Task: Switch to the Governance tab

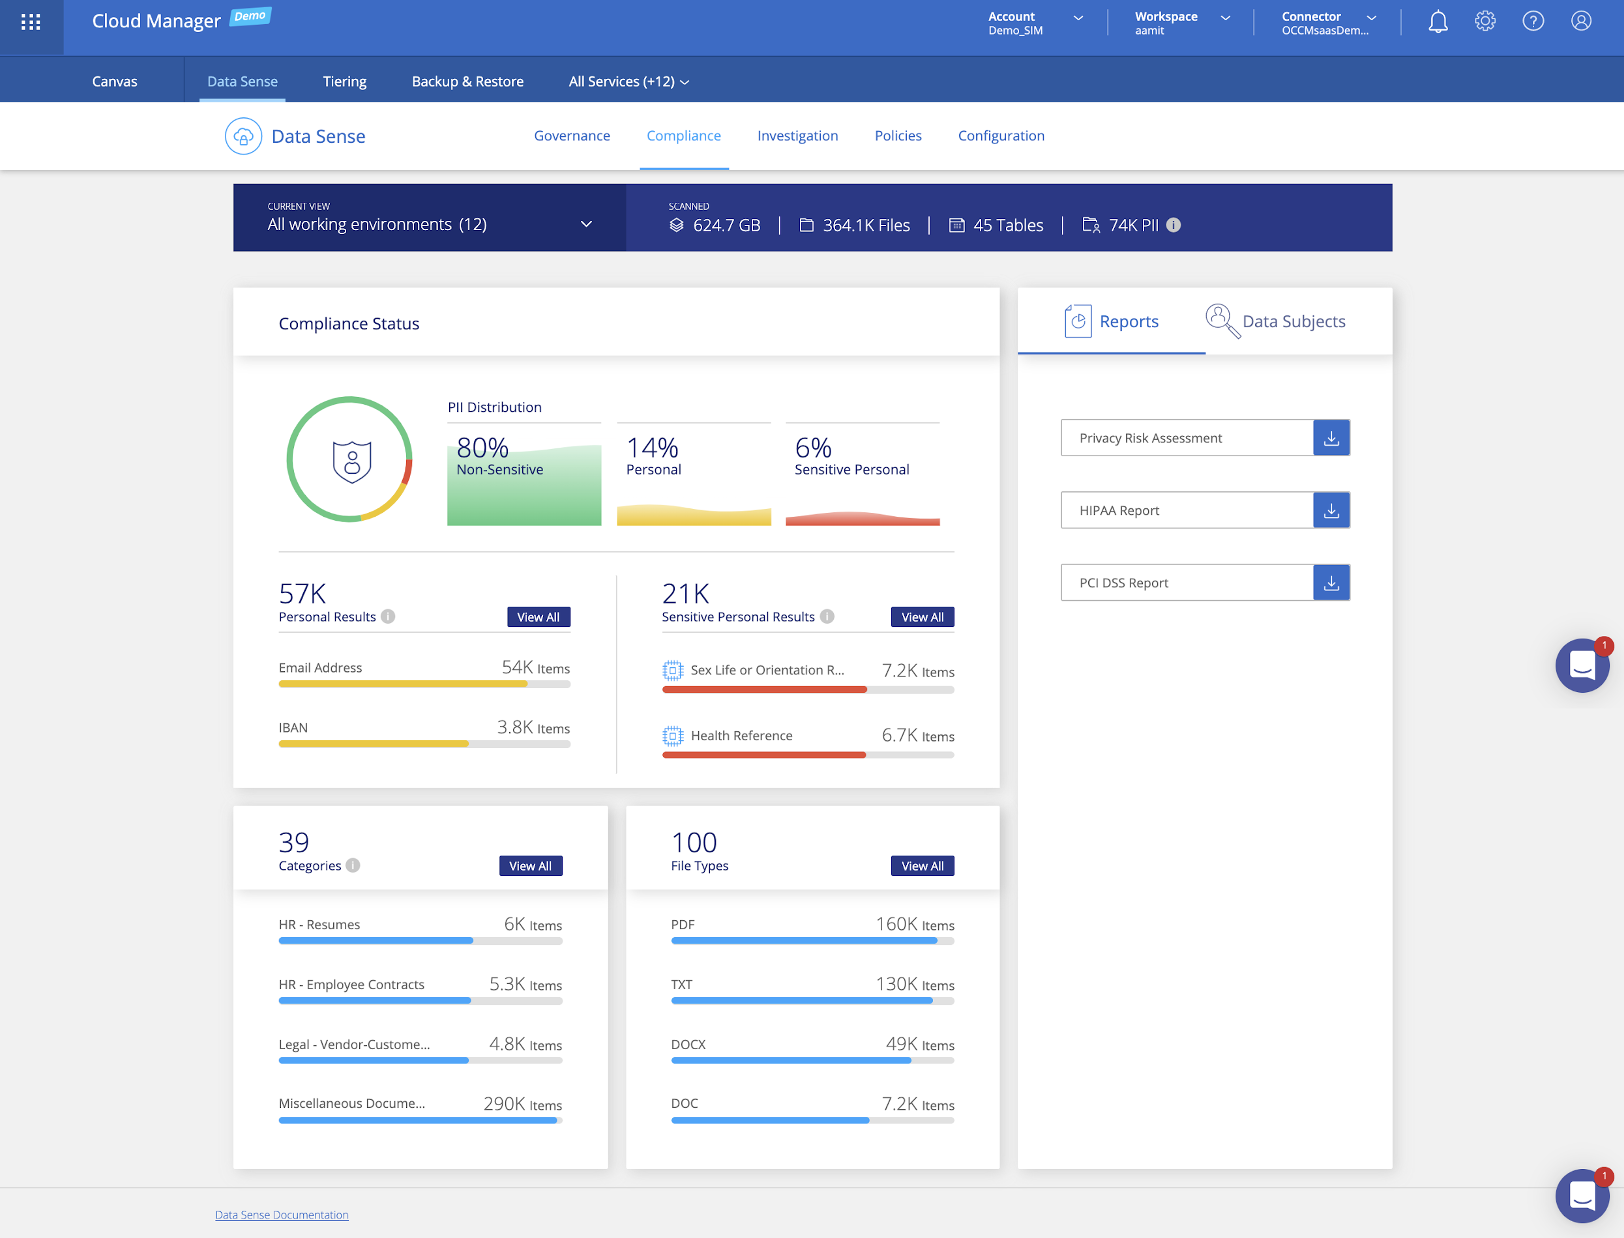Action: click(x=571, y=136)
